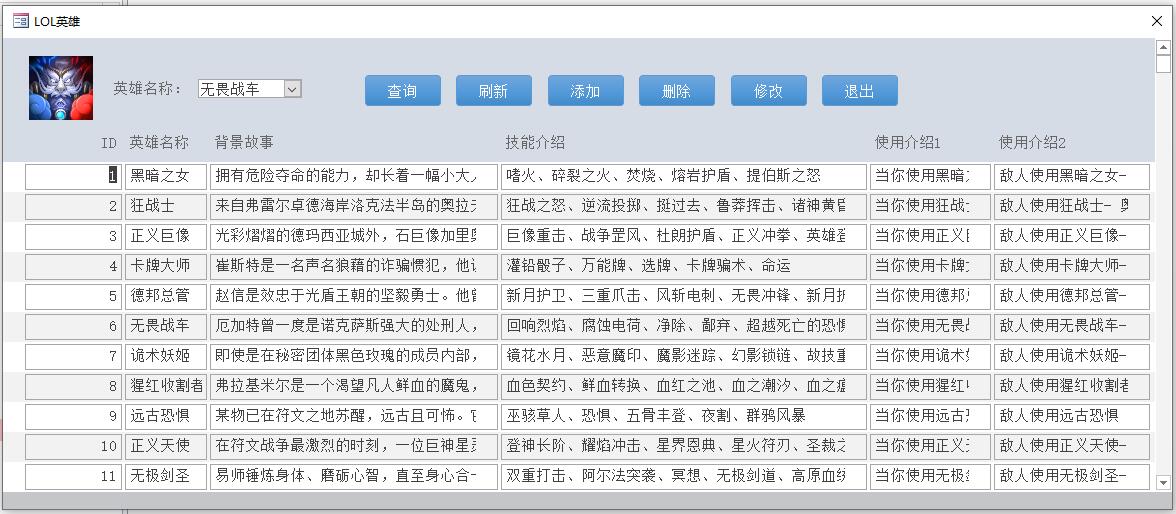This screenshot has height=514, width=1176.
Task: Click the 无极剑圣 hero name cell
Action: [x=166, y=476]
